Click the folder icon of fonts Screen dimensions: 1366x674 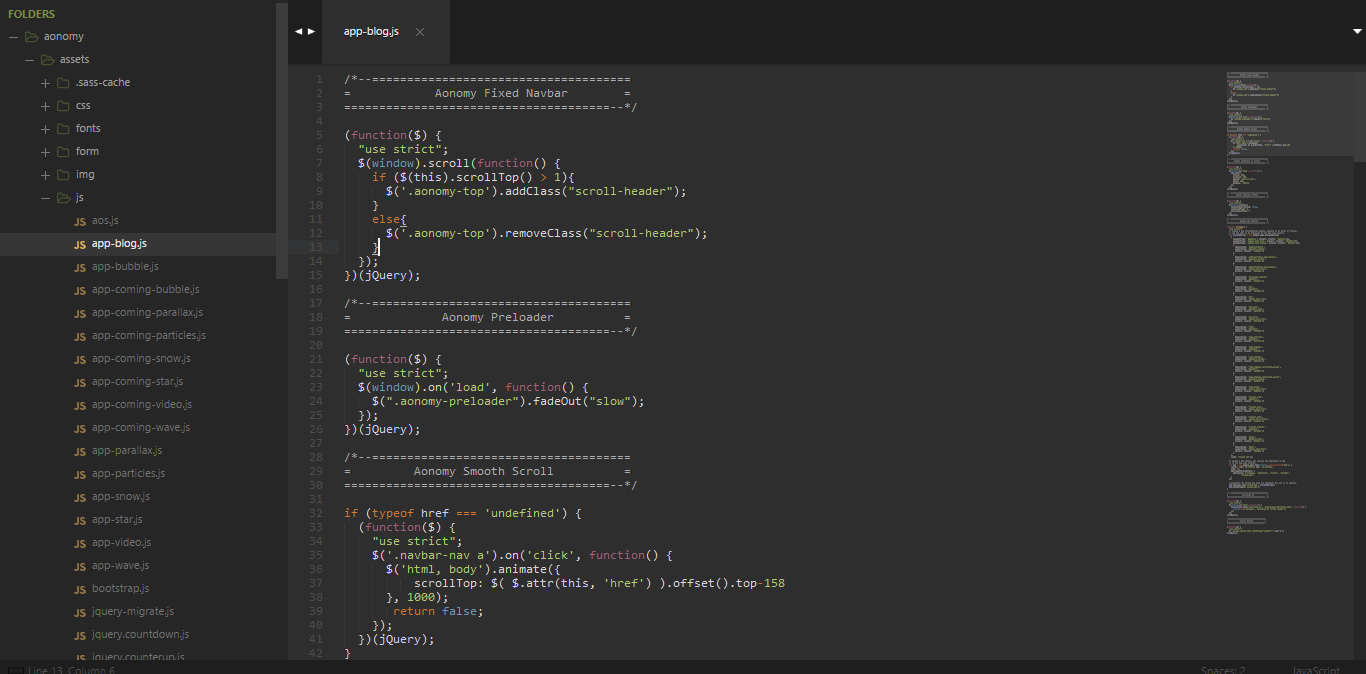coord(64,129)
